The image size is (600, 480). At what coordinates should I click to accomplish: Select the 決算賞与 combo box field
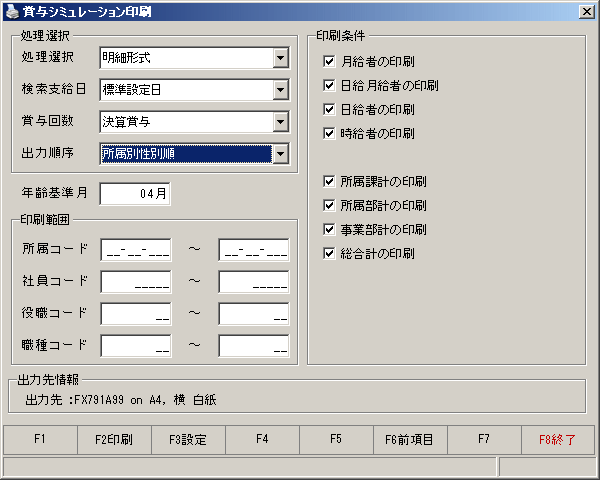(x=194, y=122)
